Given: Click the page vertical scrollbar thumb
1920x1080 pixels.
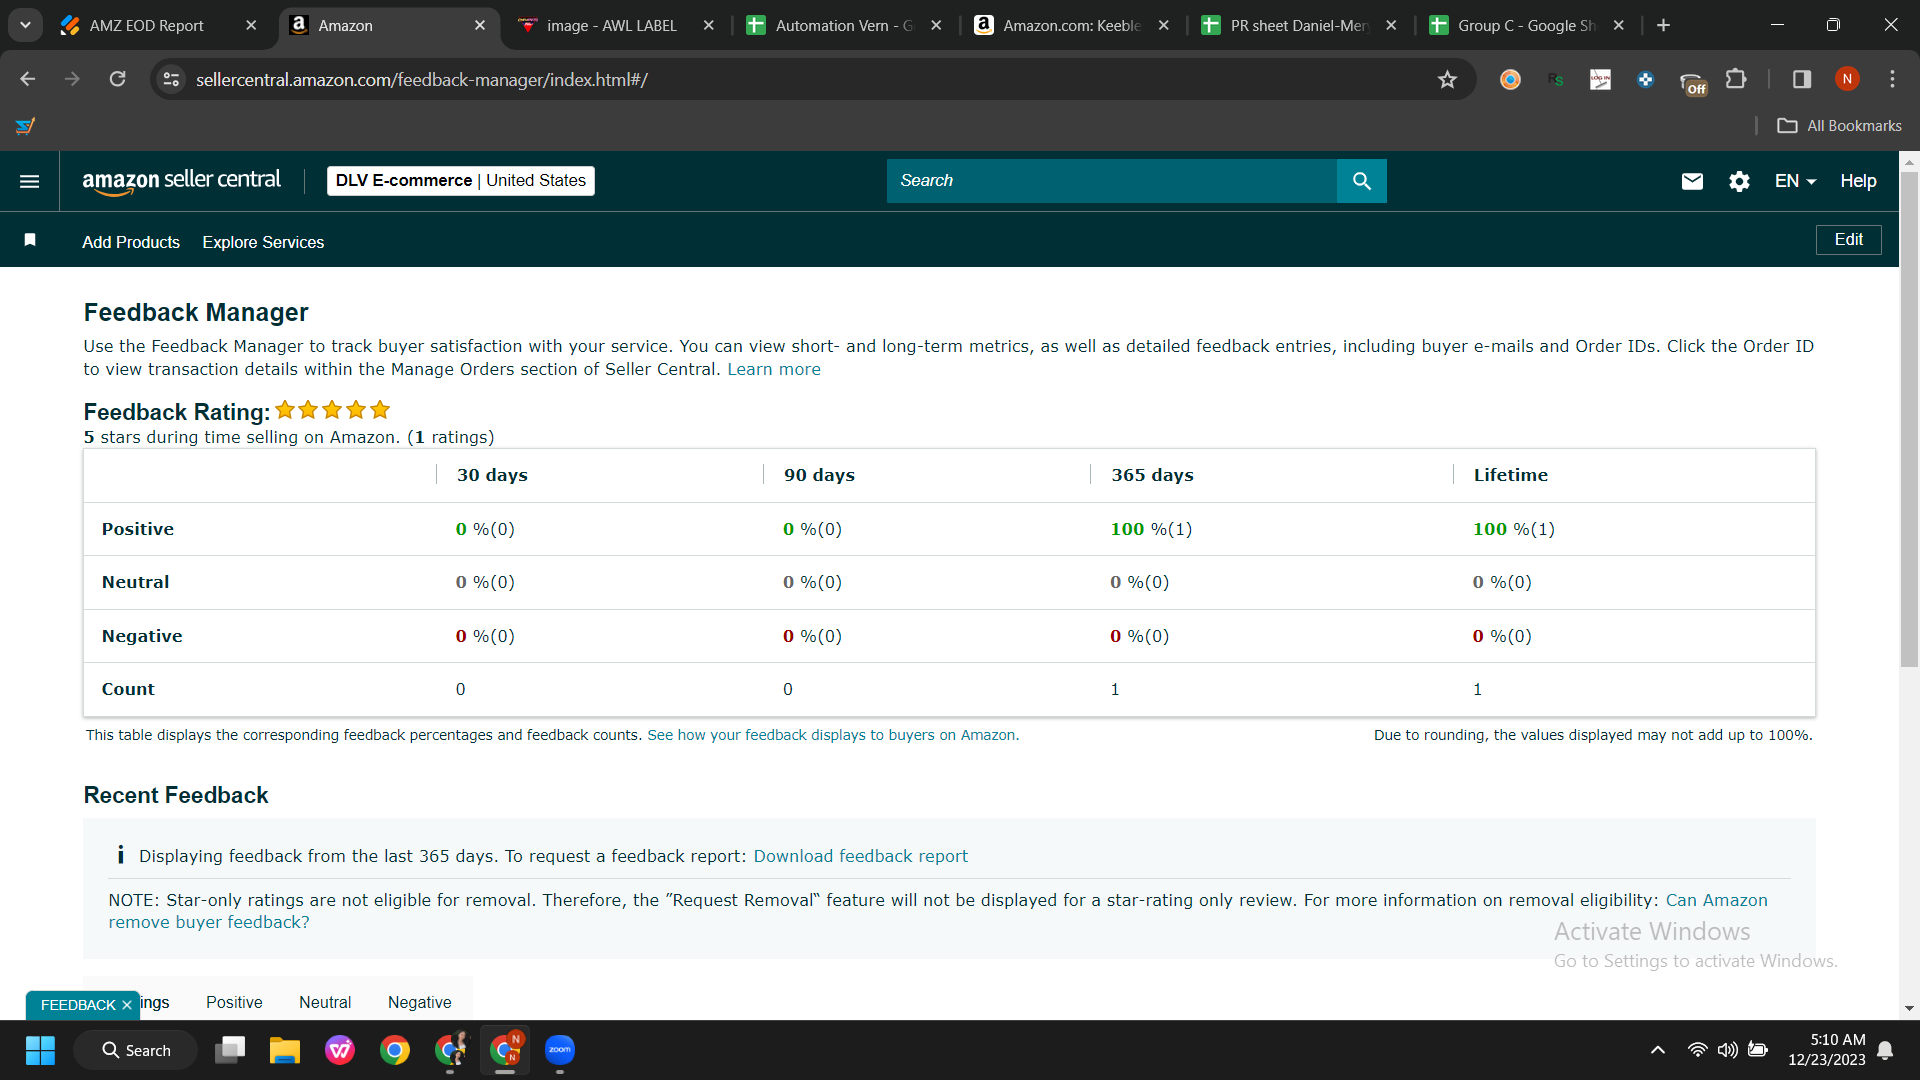Looking at the screenshot, I should [1909, 420].
